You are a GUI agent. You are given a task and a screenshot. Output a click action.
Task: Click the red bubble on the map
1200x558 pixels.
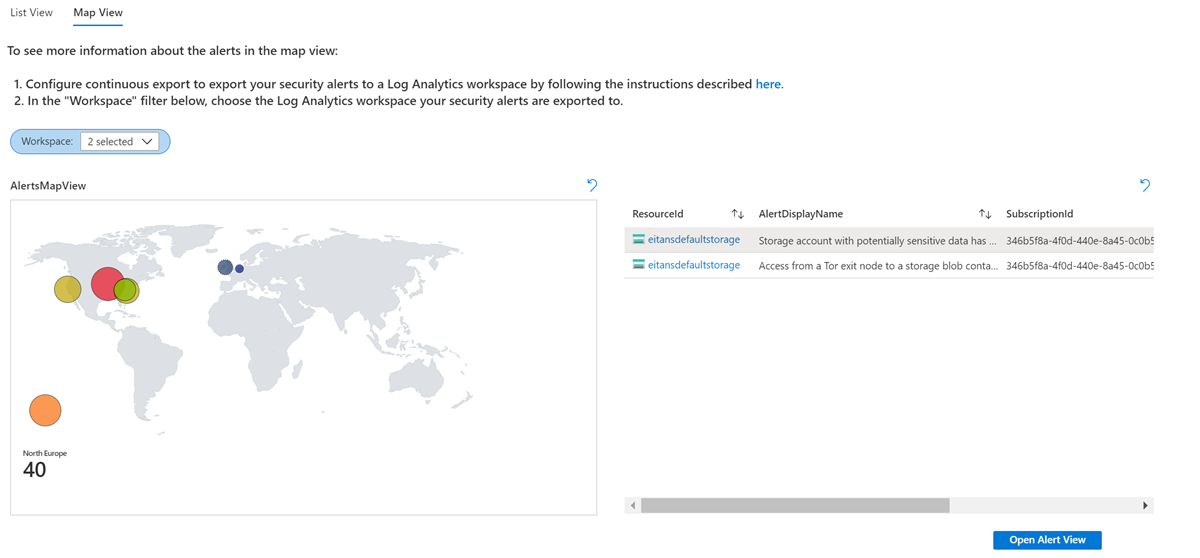click(x=107, y=284)
